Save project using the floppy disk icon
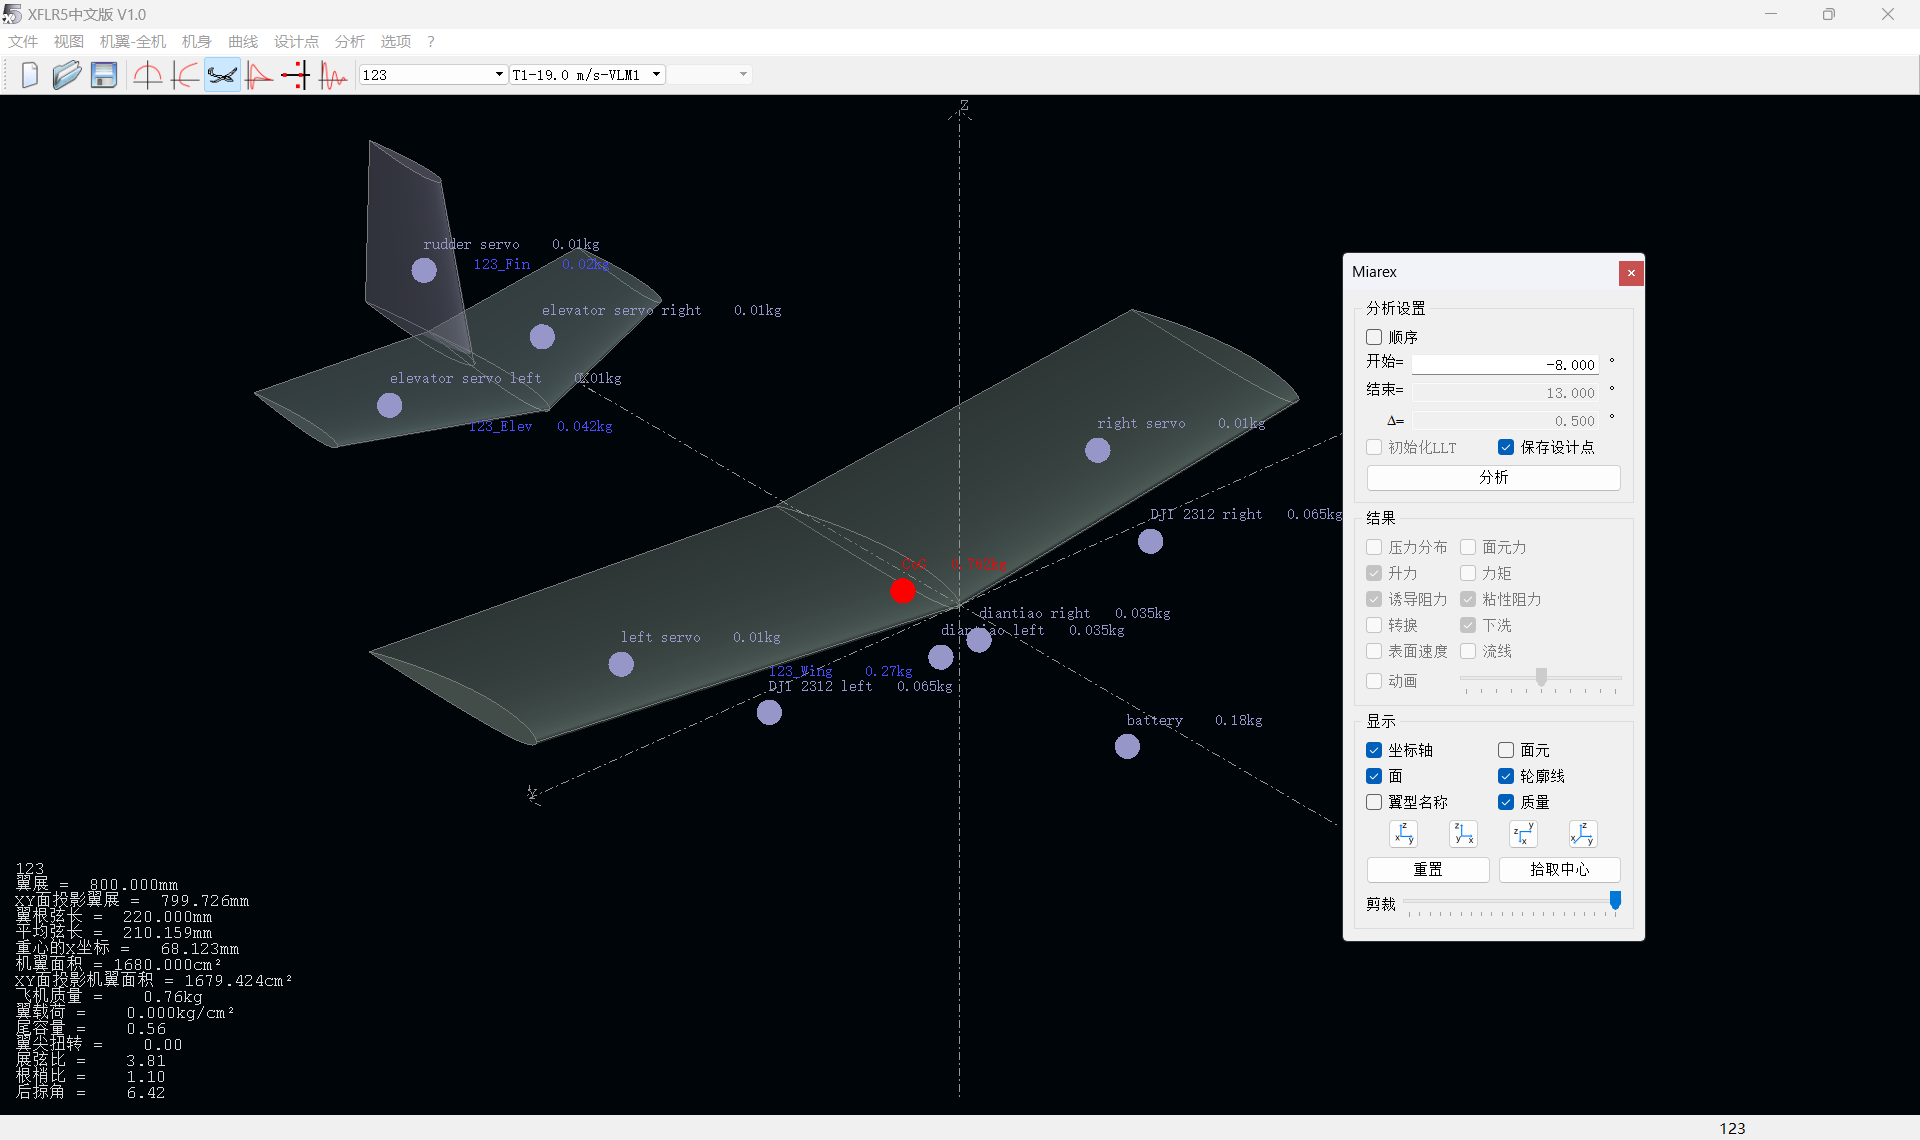This screenshot has height=1140, width=1920. (104, 75)
